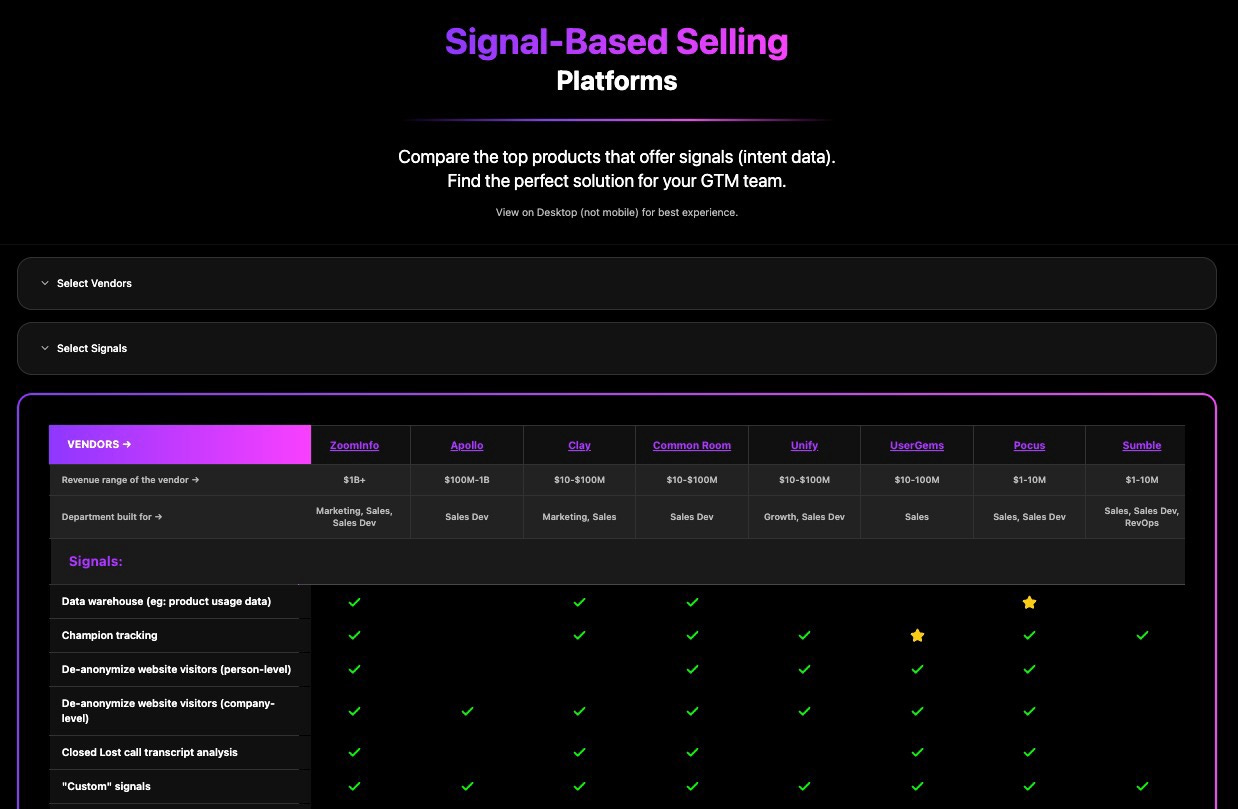1238x809 pixels.
Task: Open the Common Room vendor link
Action: click(x=692, y=445)
